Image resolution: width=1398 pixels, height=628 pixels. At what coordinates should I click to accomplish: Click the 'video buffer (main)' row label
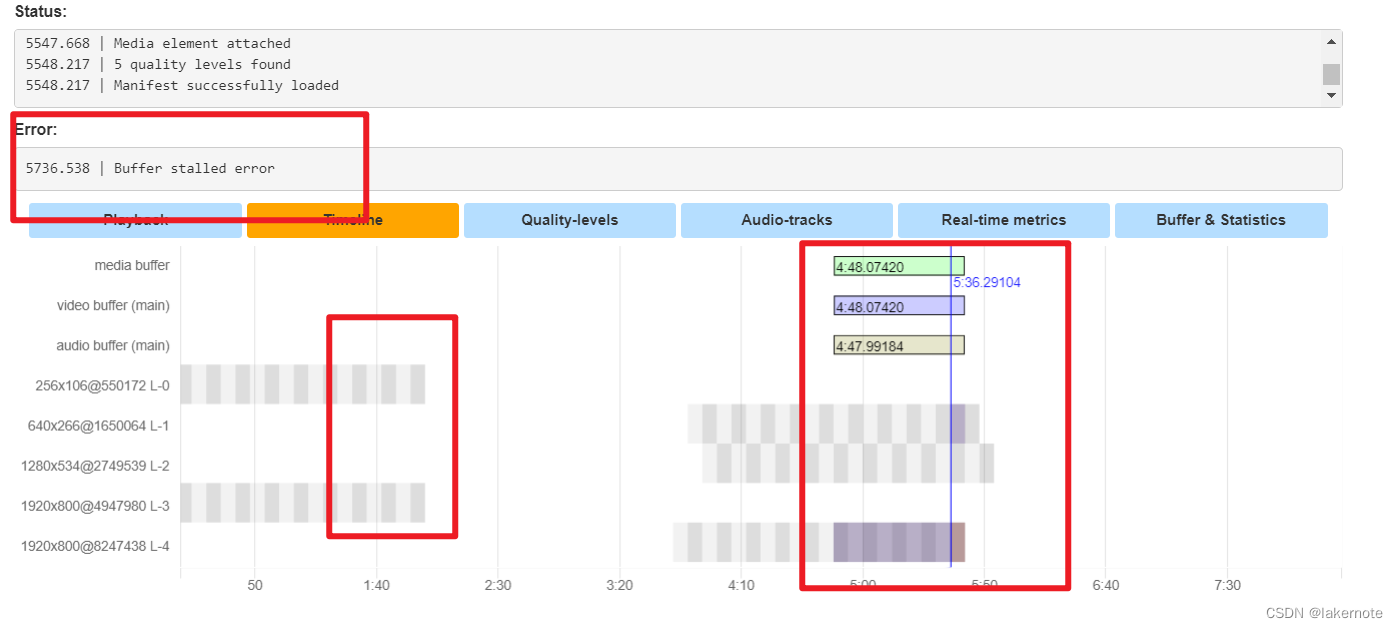(113, 306)
